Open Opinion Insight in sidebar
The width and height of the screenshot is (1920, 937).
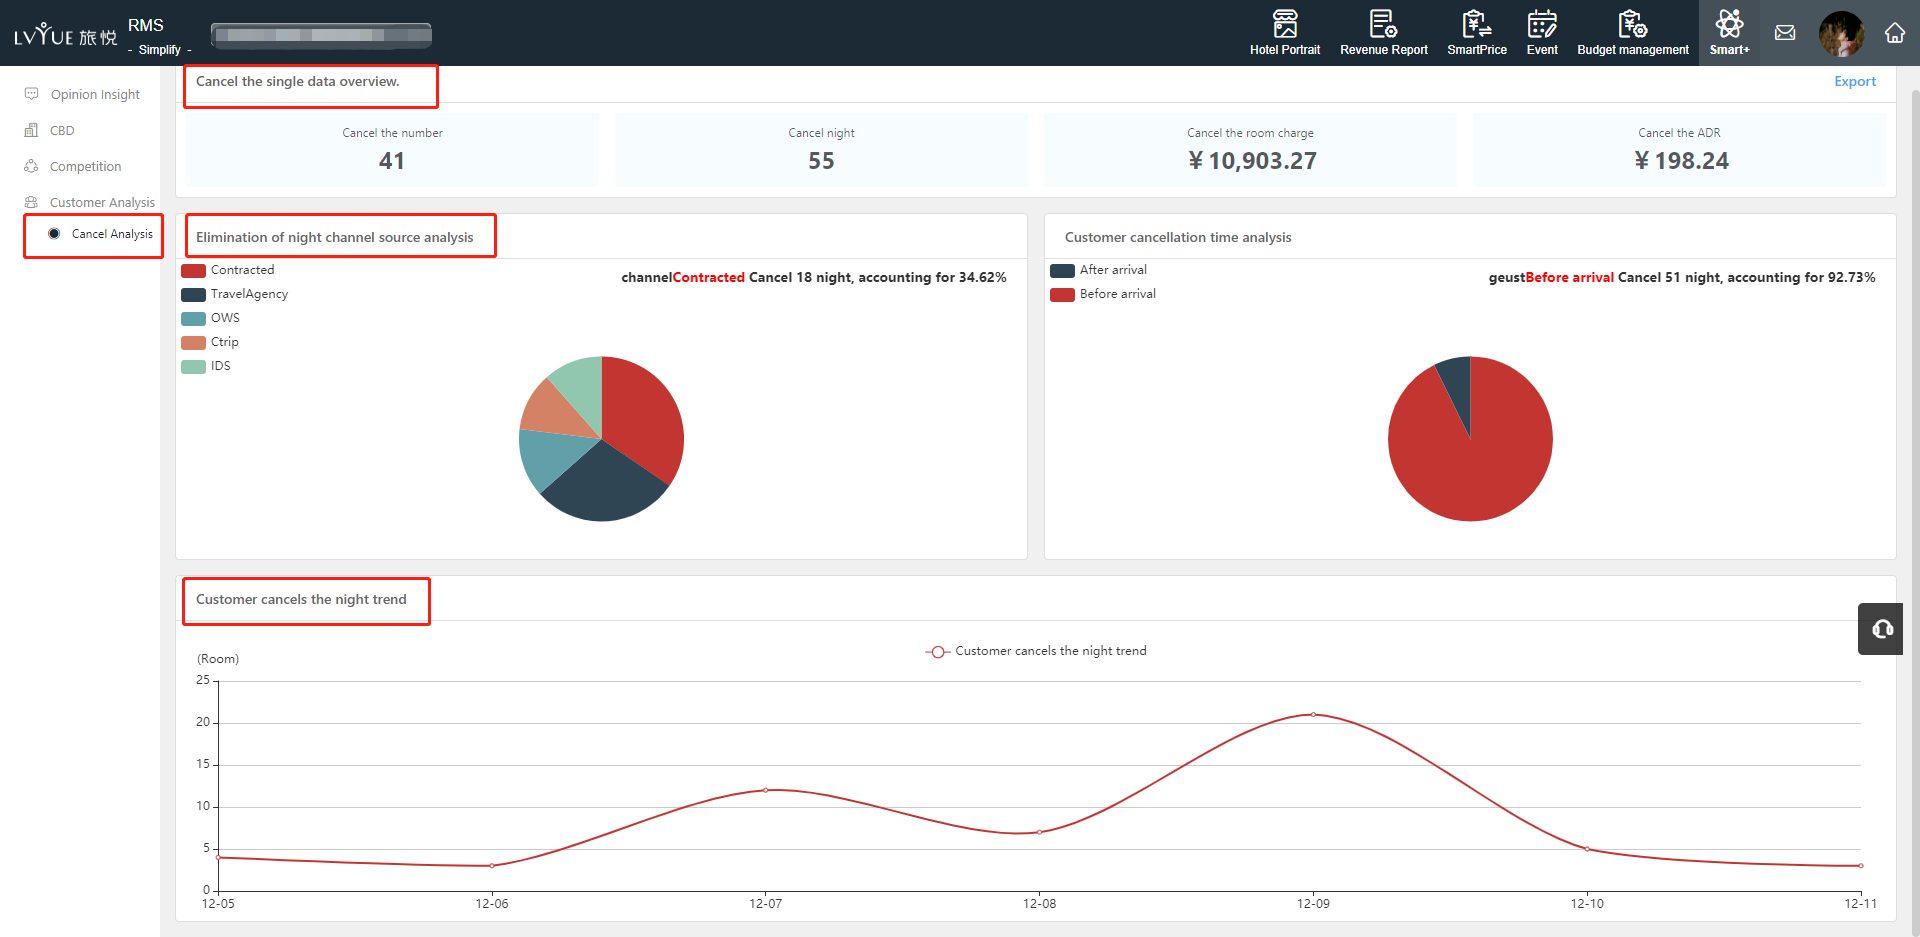pyautogui.click(x=95, y=94)
